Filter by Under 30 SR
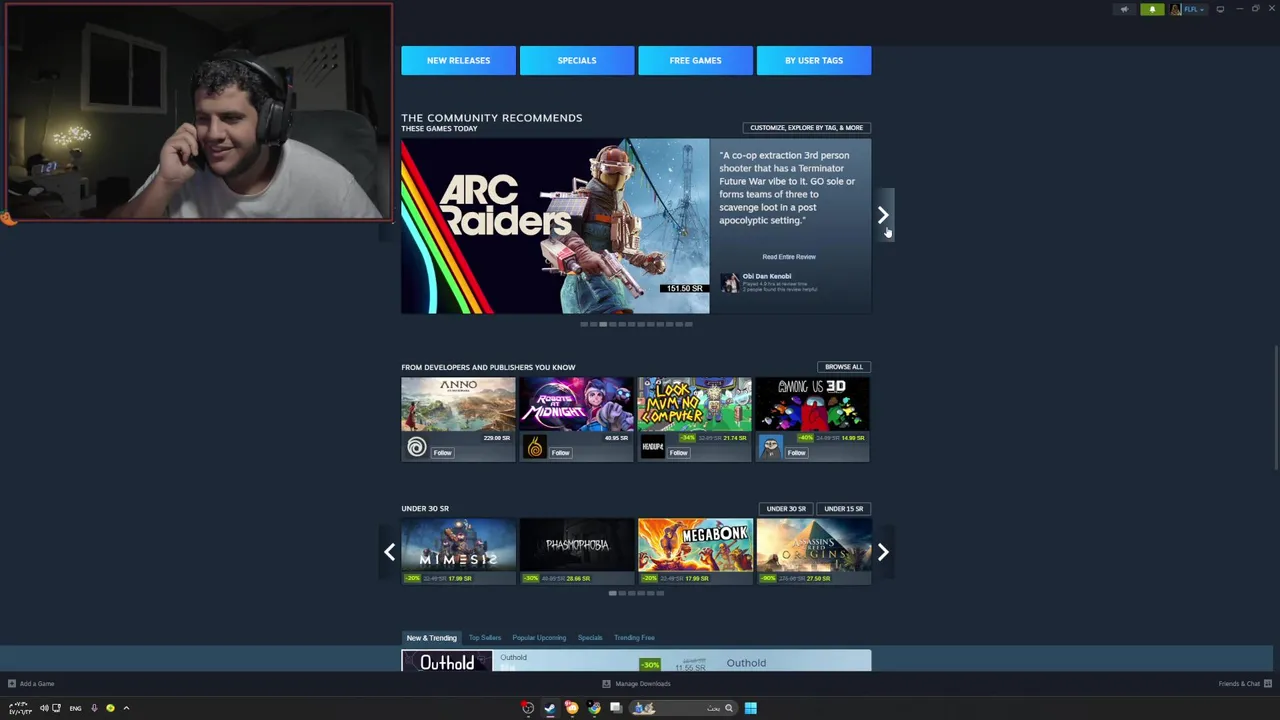The width and height of the screenshot is (1280, 720). pyautogui.click(x=786, y=509)
